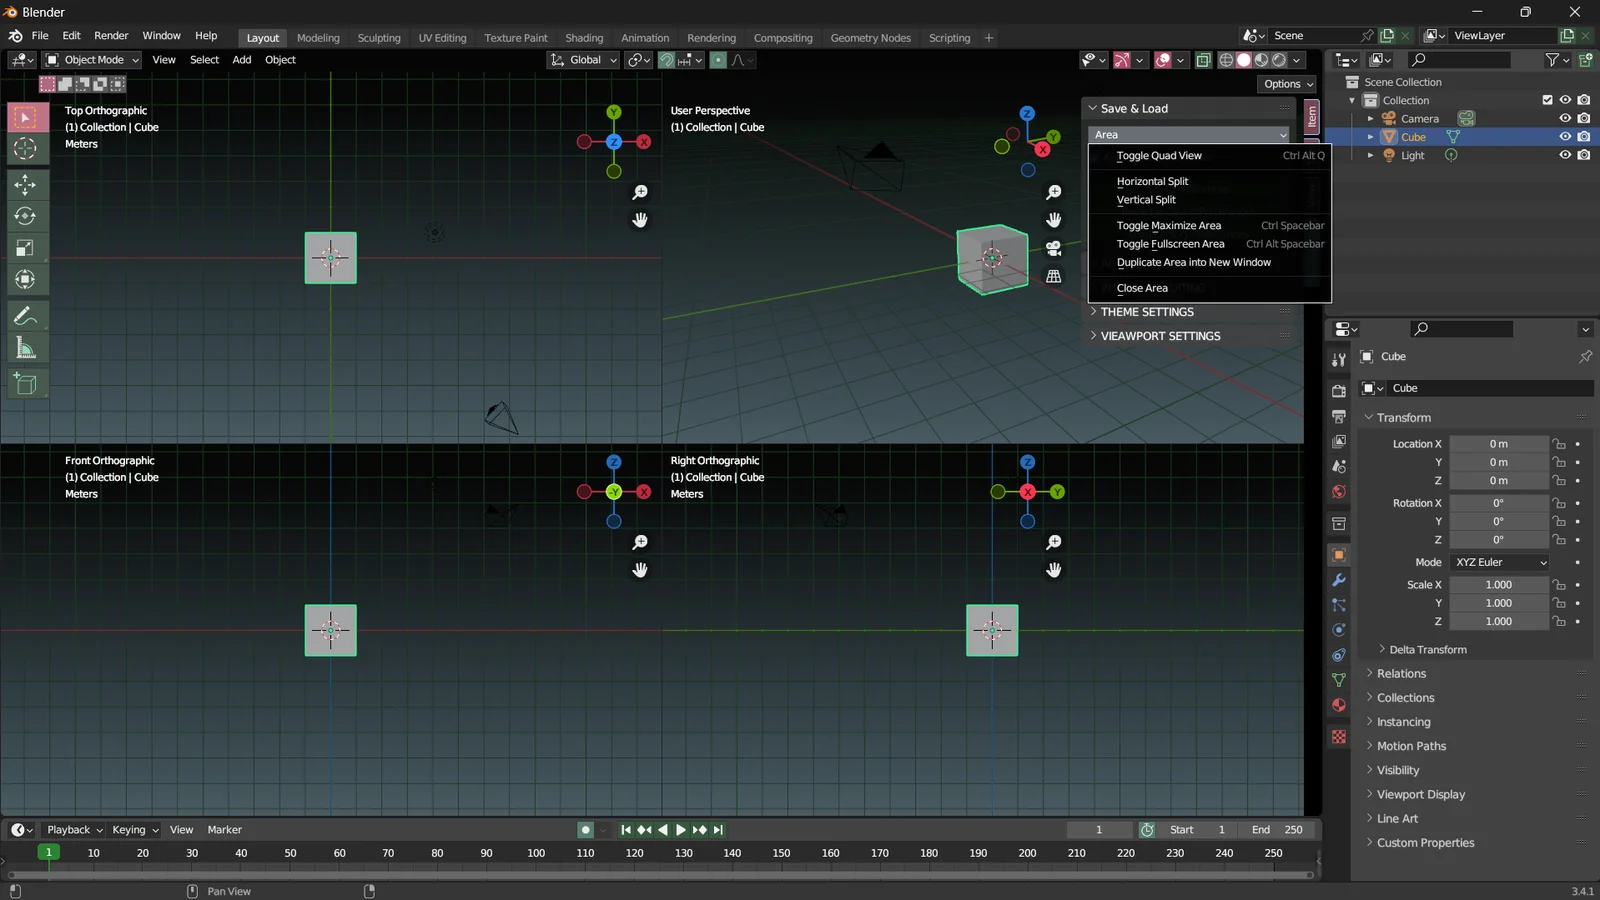Select the Move tool in the viewport toolbar
Screen dimensions: 1600x900
pos(25,184)
